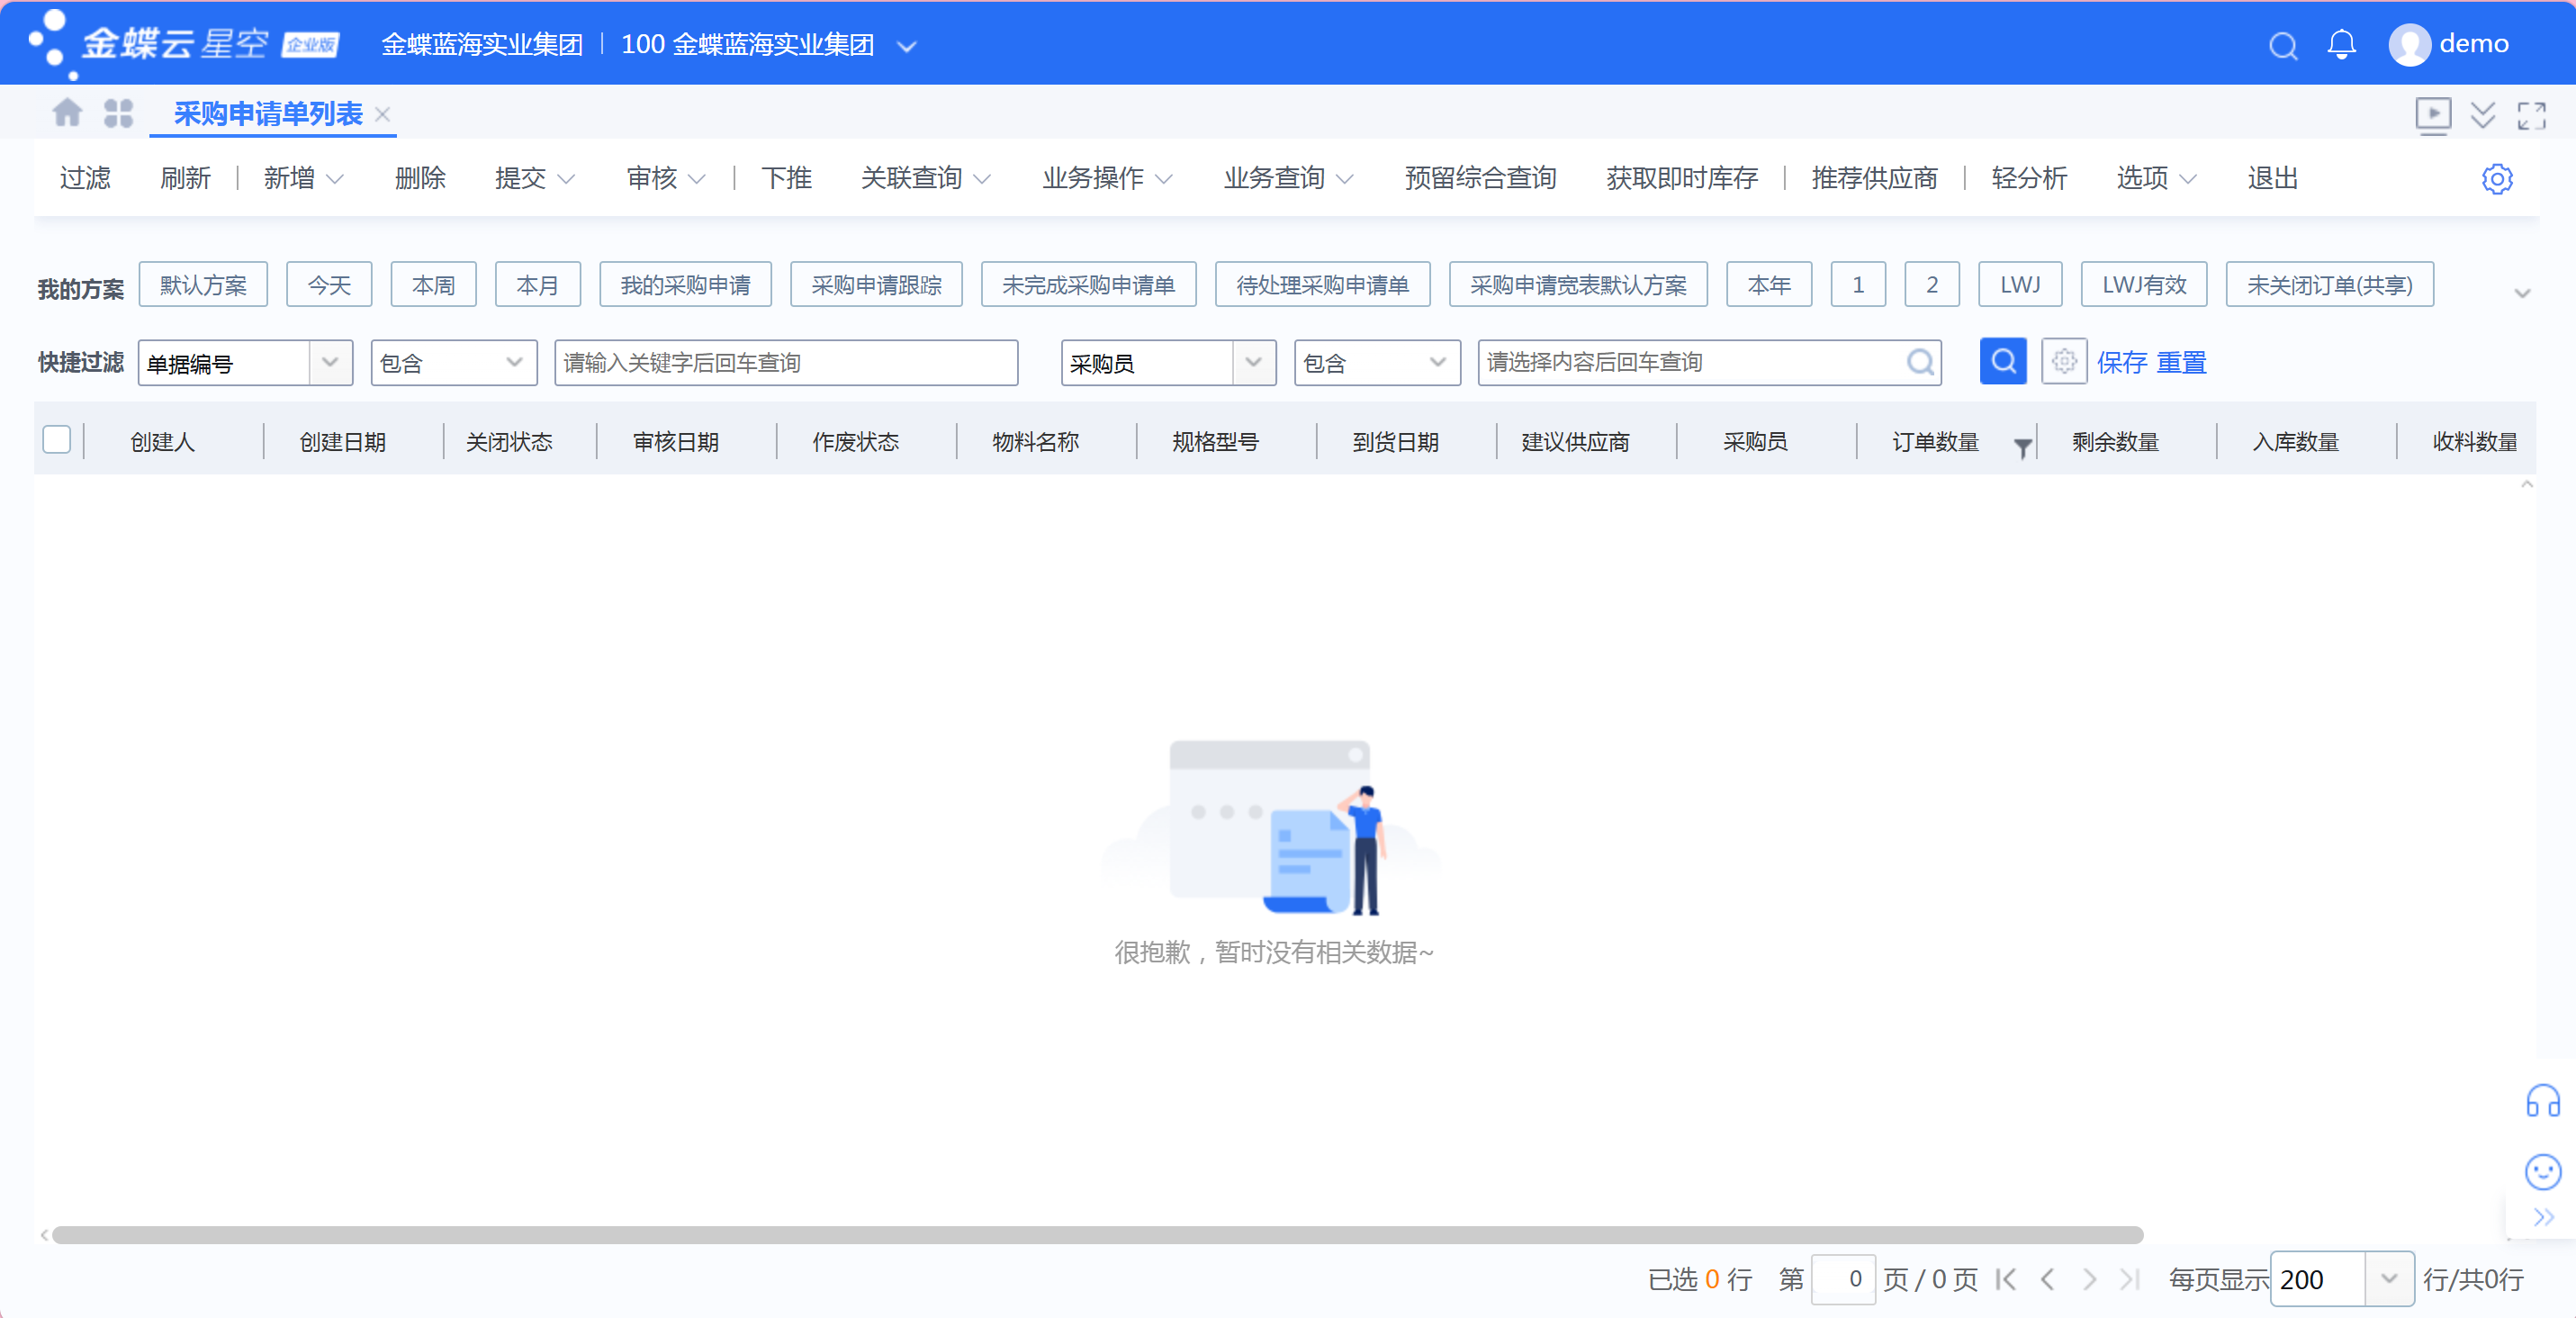The width and height of the screenshot is (2576, 1318).
Task: Click the horizontal scrollbar thumb
Action: click(x=1097, y=1235)
